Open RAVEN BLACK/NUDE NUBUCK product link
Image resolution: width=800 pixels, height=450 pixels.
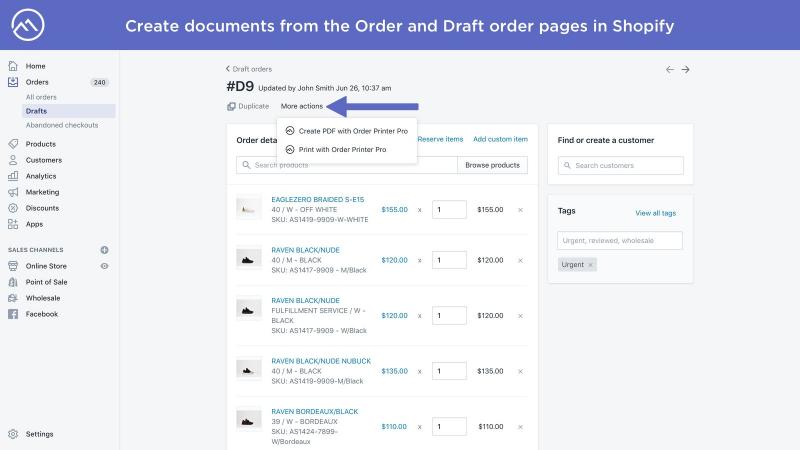[321, 361]
